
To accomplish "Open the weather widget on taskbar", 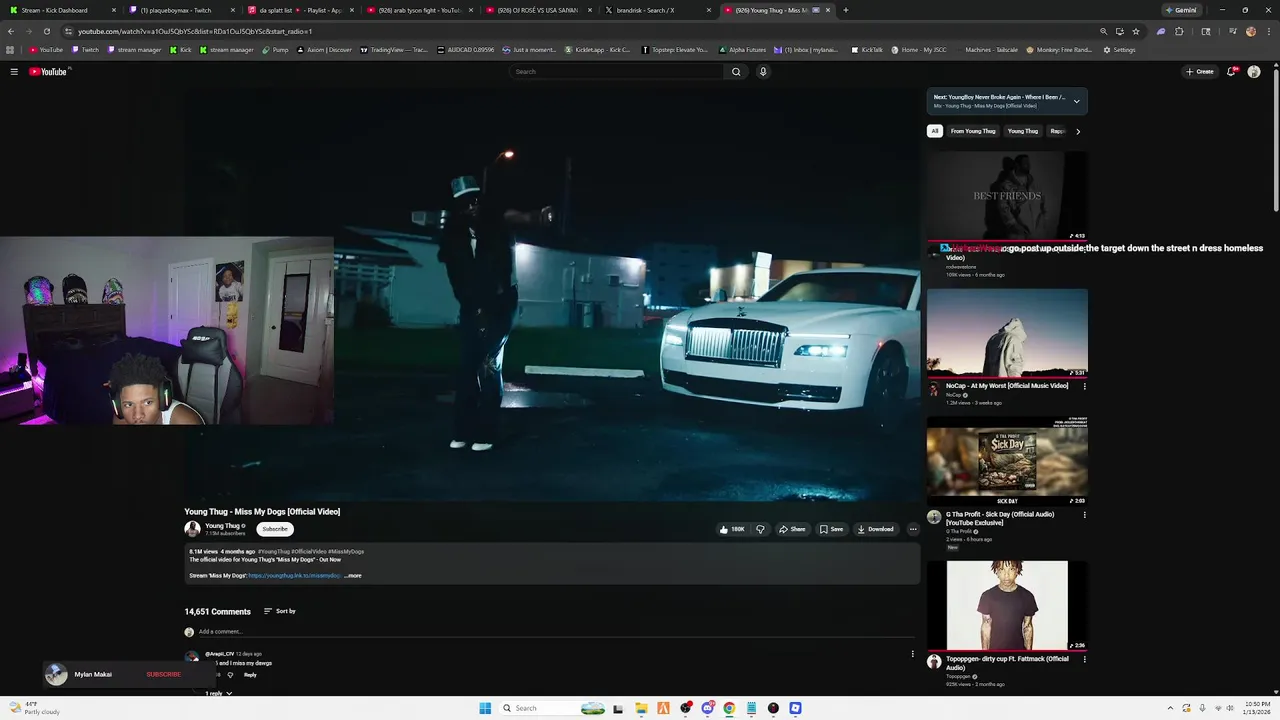I will [33, 708].
